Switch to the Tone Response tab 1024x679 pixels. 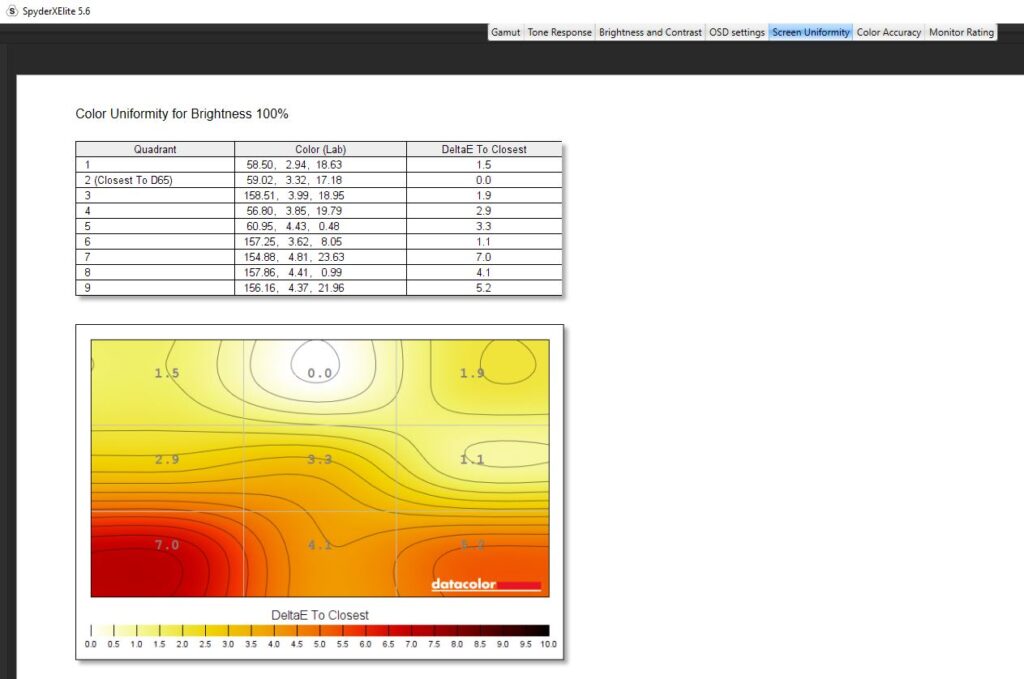point(559,32)
